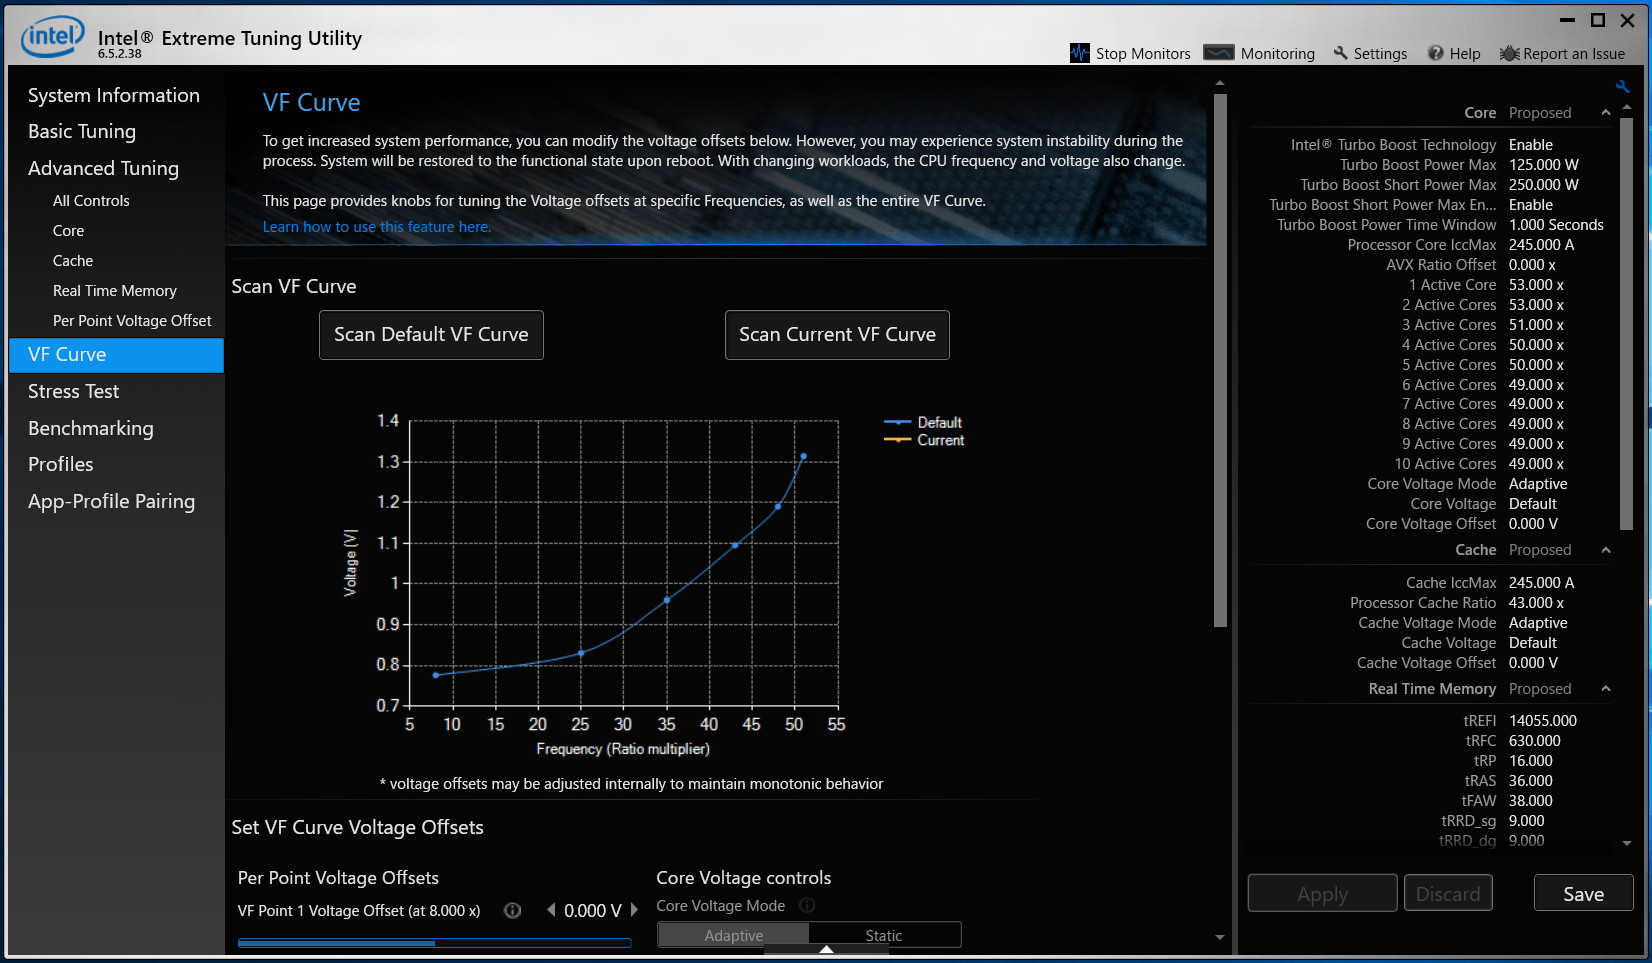Viewport: 1652px width, 963px height.
Task: Click the Stop Monitors waveform icon
Action: coord(1079,53)
